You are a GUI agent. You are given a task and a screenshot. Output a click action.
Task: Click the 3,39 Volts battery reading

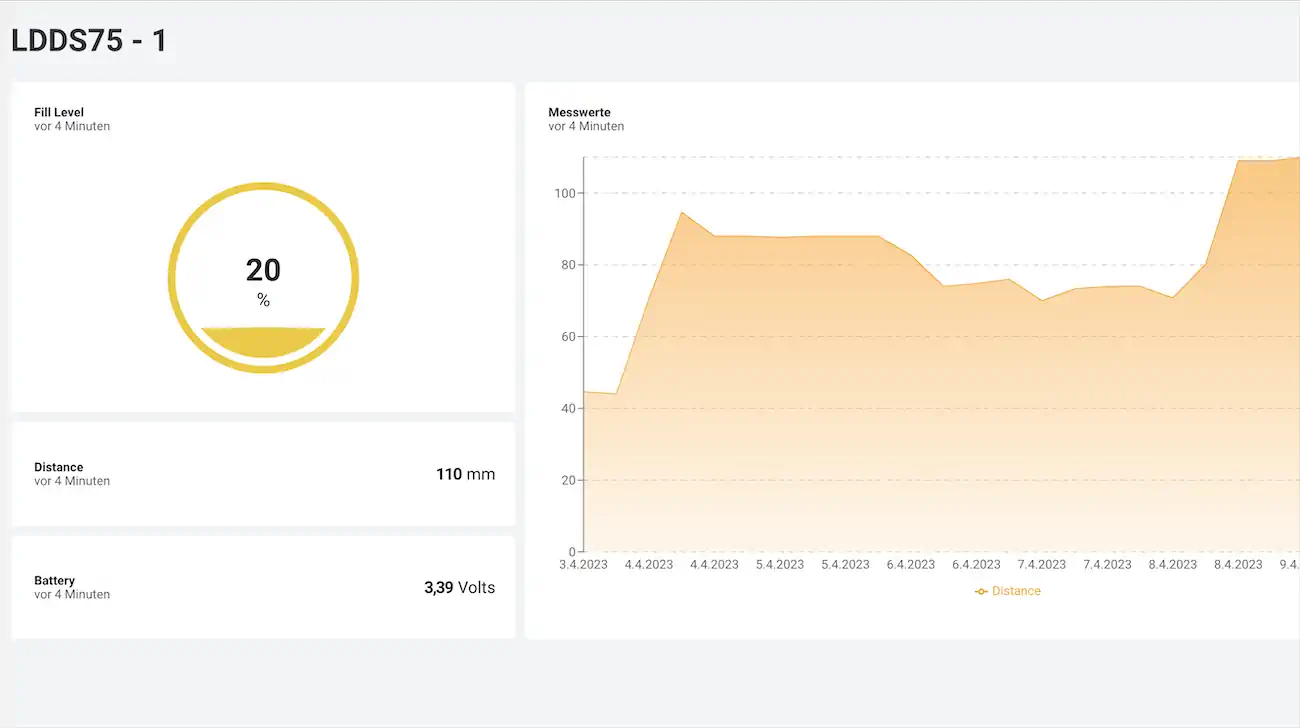459,587
